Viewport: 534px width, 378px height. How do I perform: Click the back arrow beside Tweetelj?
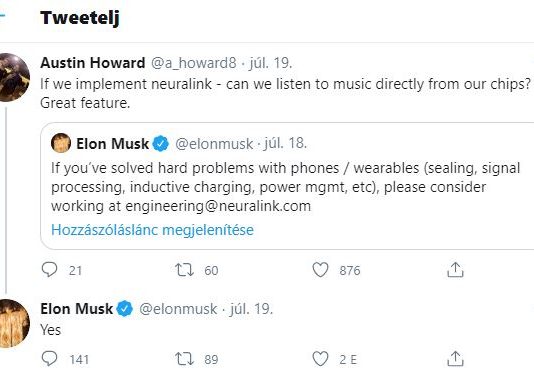pos(2,15)
